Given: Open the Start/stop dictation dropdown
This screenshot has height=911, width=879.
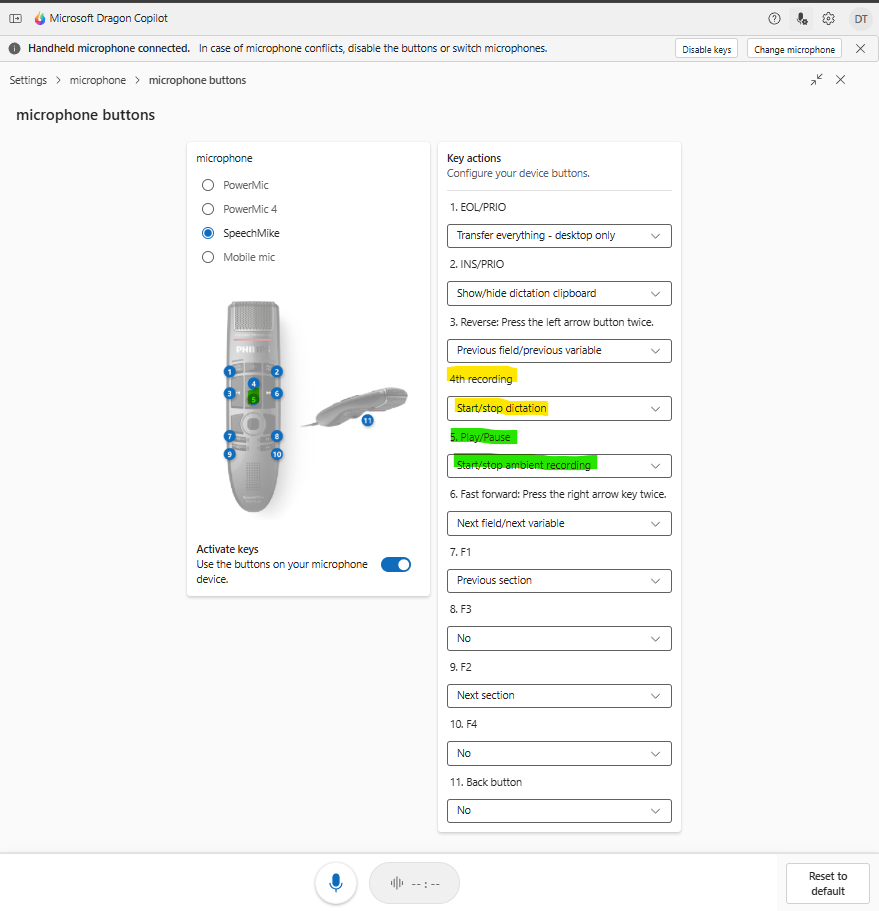Looking at the screenshot, I should pyautogui.click(x=559, y=408).
